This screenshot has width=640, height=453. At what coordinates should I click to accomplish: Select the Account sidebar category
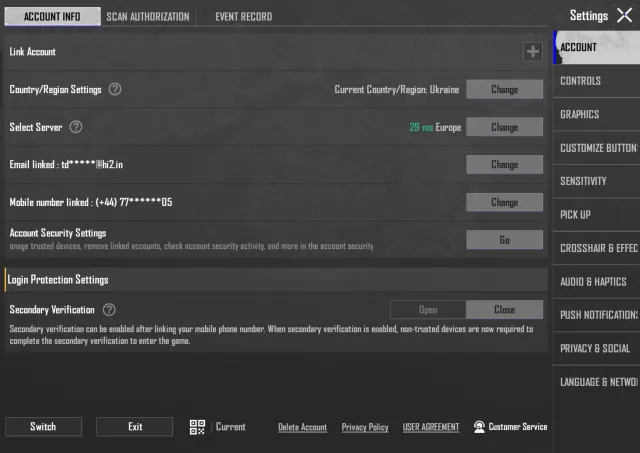596,47
